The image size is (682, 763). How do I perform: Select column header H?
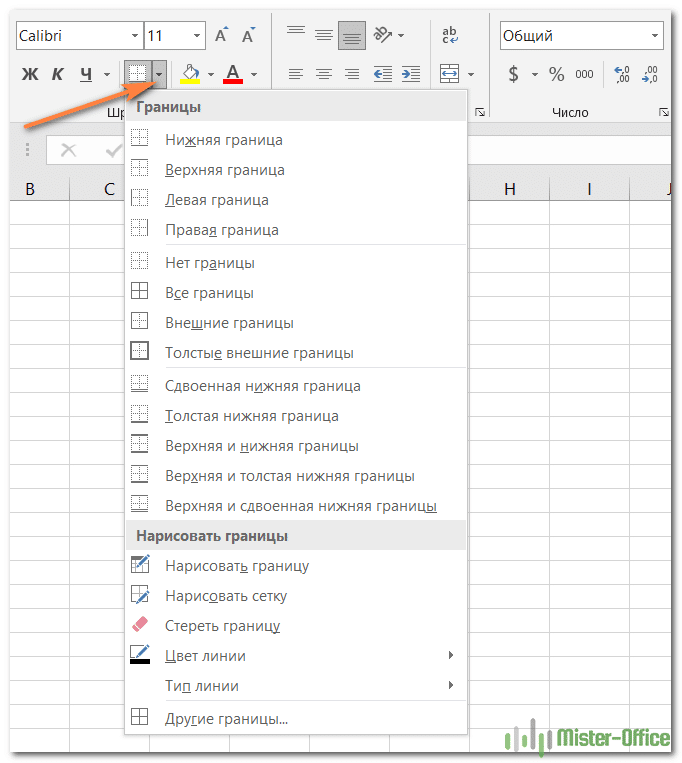point(509,189)
